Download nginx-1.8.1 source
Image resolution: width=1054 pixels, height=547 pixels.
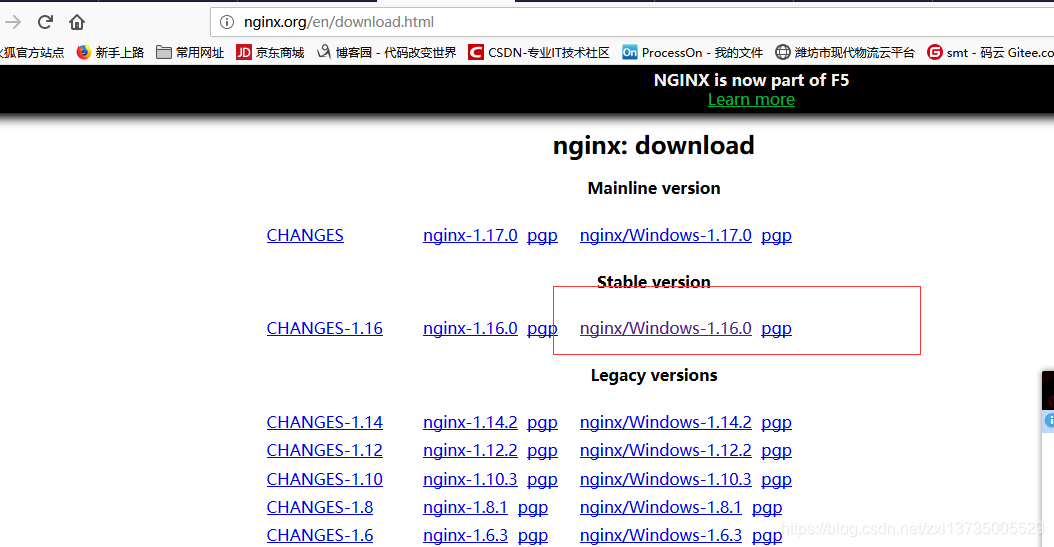coord(465,507)
